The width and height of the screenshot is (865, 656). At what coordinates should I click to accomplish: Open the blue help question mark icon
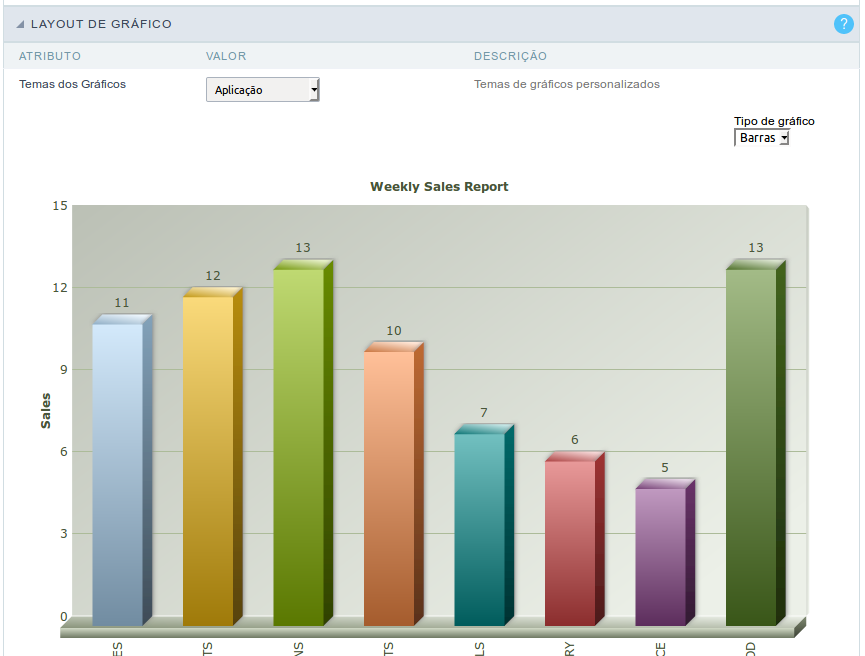click(x=843, y=24)
